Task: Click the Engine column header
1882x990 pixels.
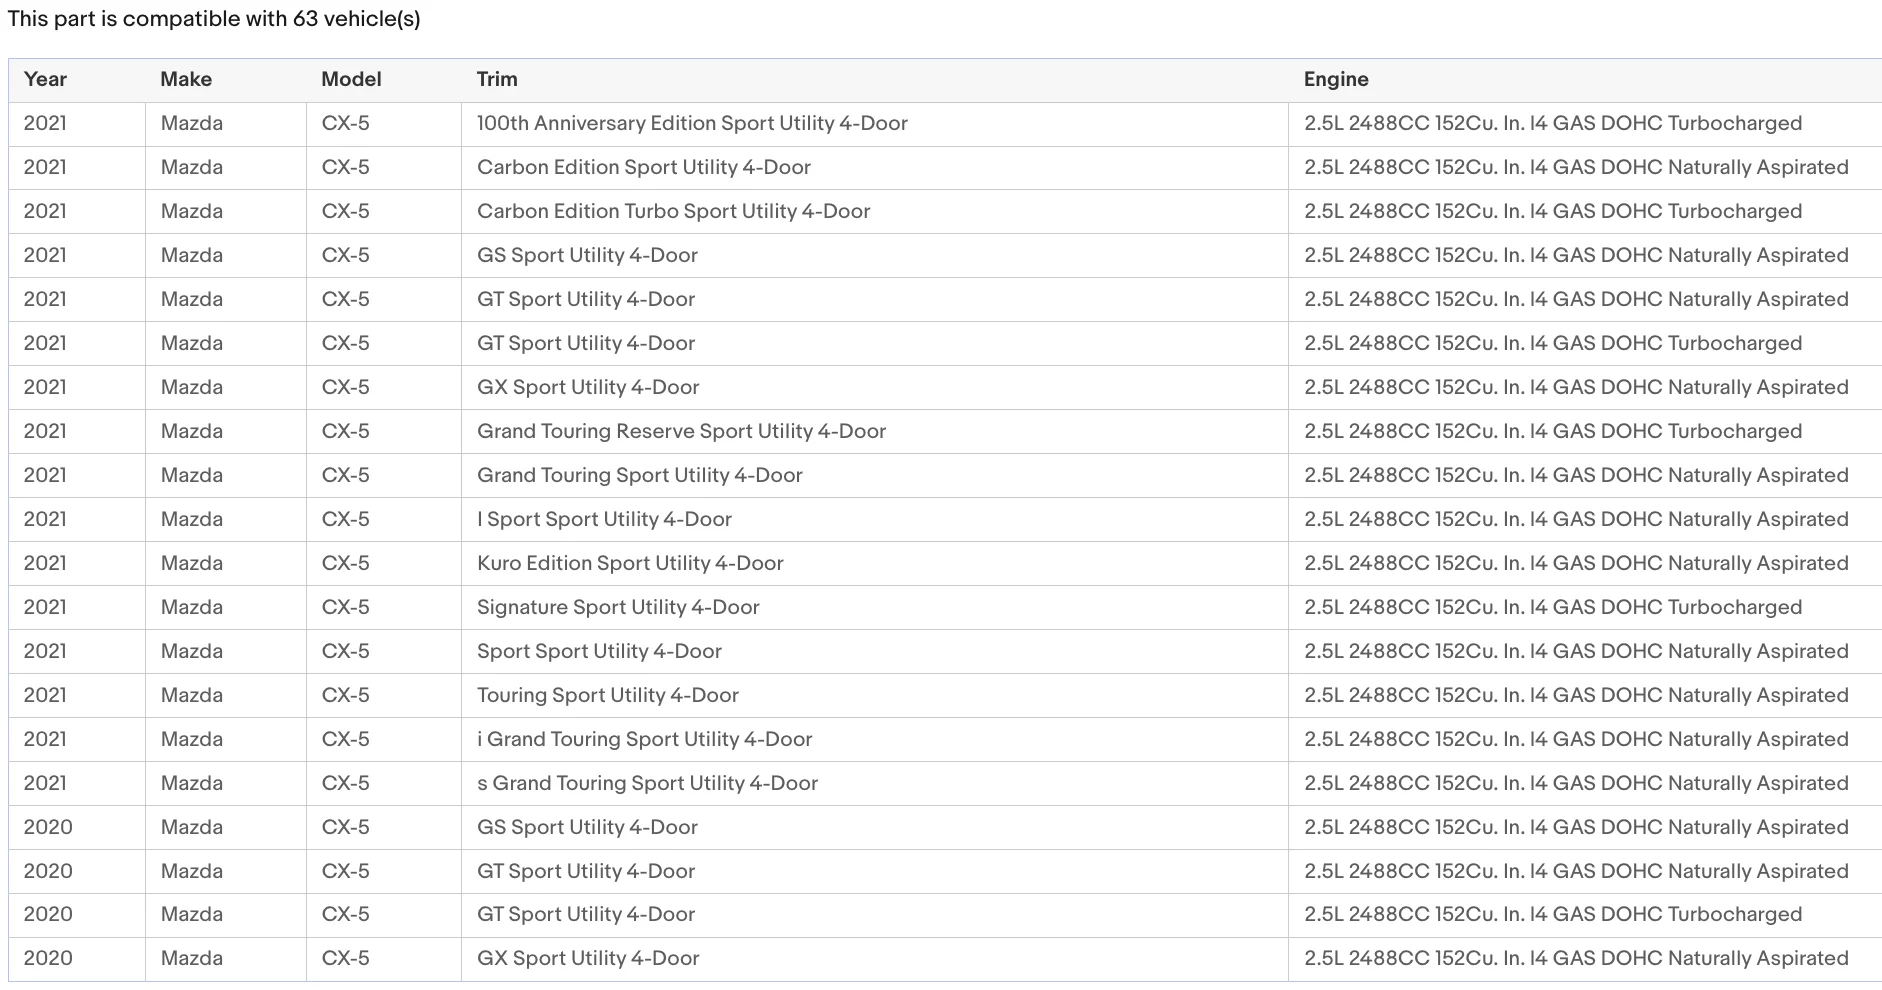Action: click(x=1336, y=79)
